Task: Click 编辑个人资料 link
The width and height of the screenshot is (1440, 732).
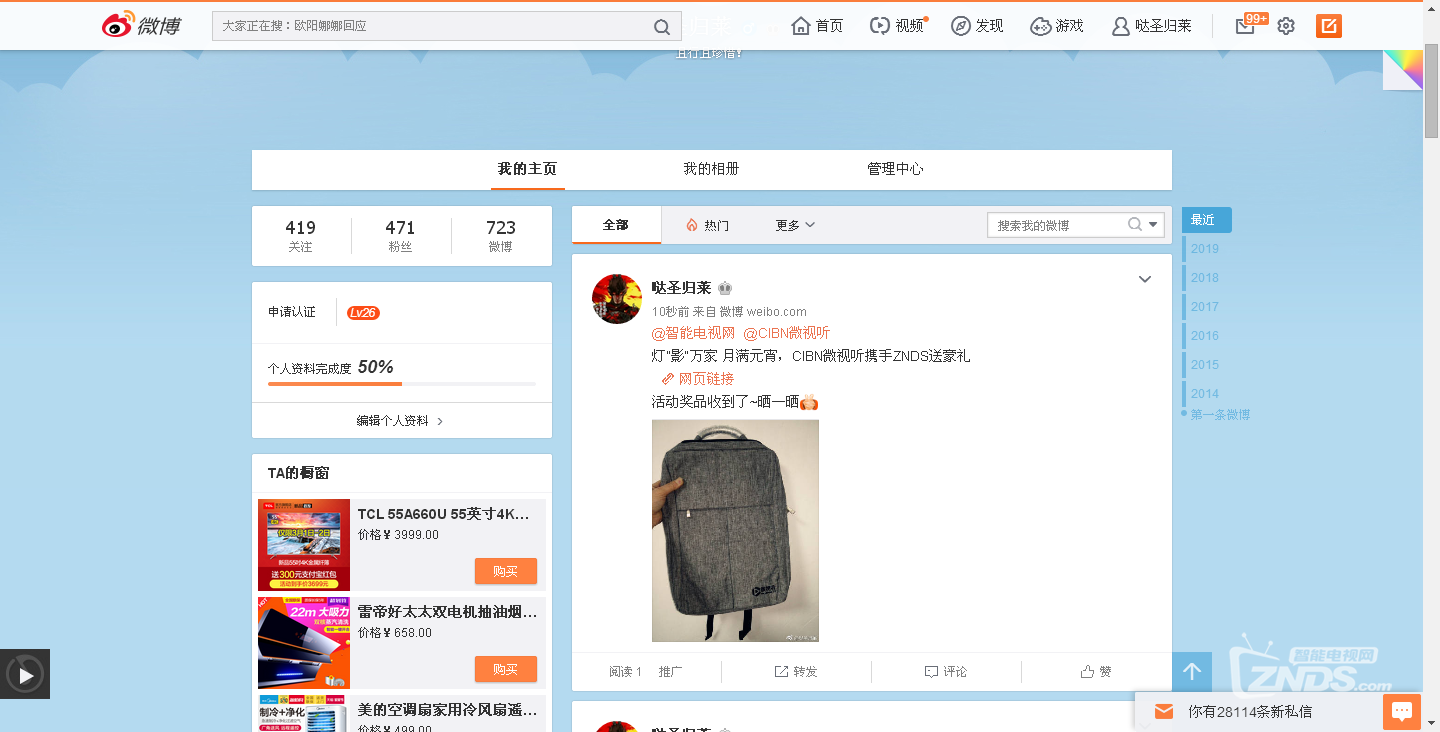Action: 400,421
